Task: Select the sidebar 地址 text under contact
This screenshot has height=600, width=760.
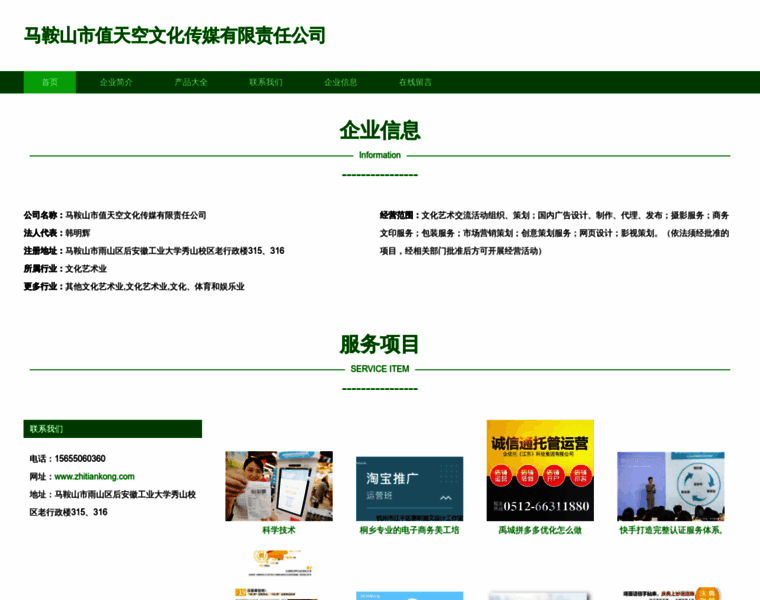Action: (x=112, y=503)
